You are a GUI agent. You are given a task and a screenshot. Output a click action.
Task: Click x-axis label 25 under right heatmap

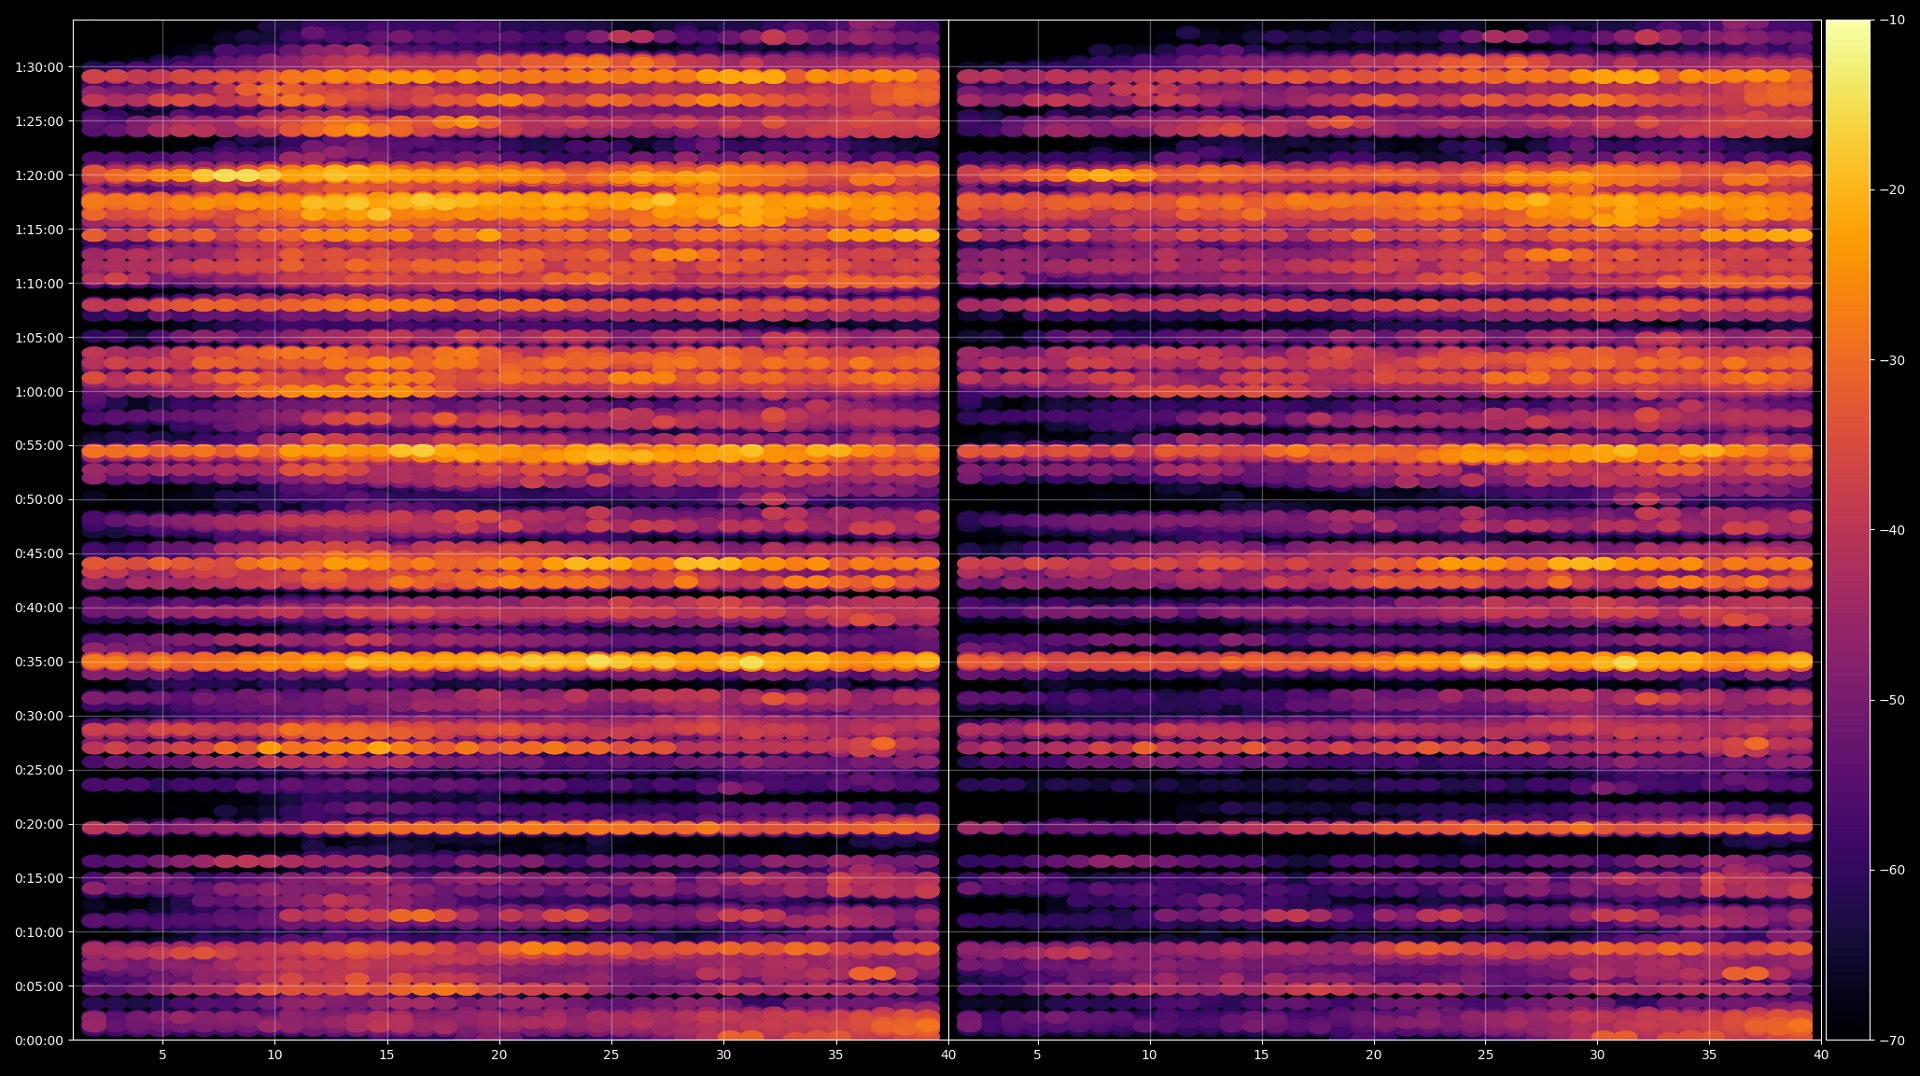pyautogui.click(x=1486, y=1055)
